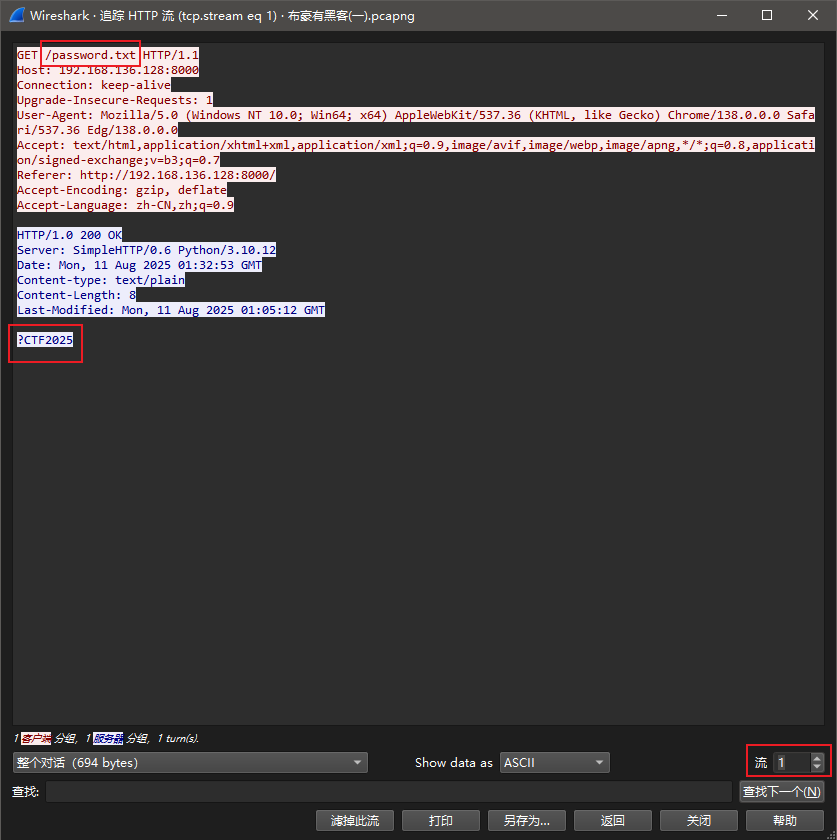Click the Host: 192.168.136.128:8000 line
This screenshot has width=837, height=840.
click(108, 70)
